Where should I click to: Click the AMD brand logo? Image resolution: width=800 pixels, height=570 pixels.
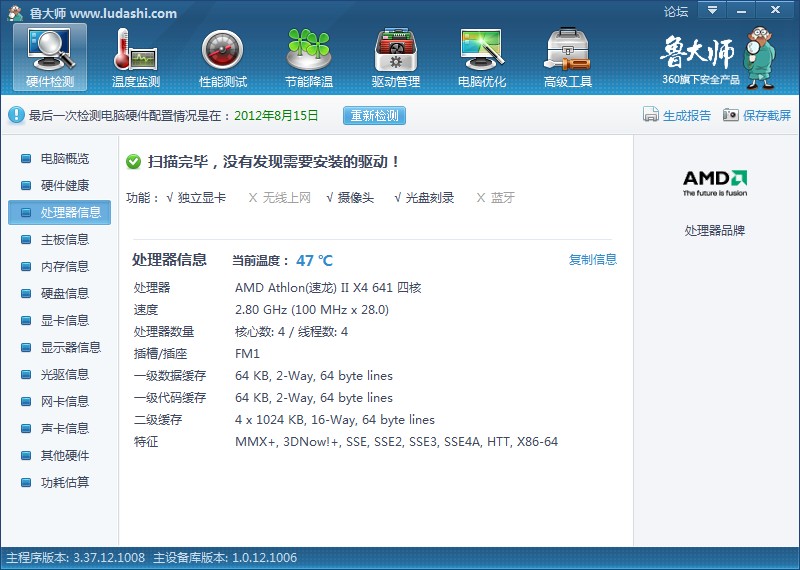point(715,183)
